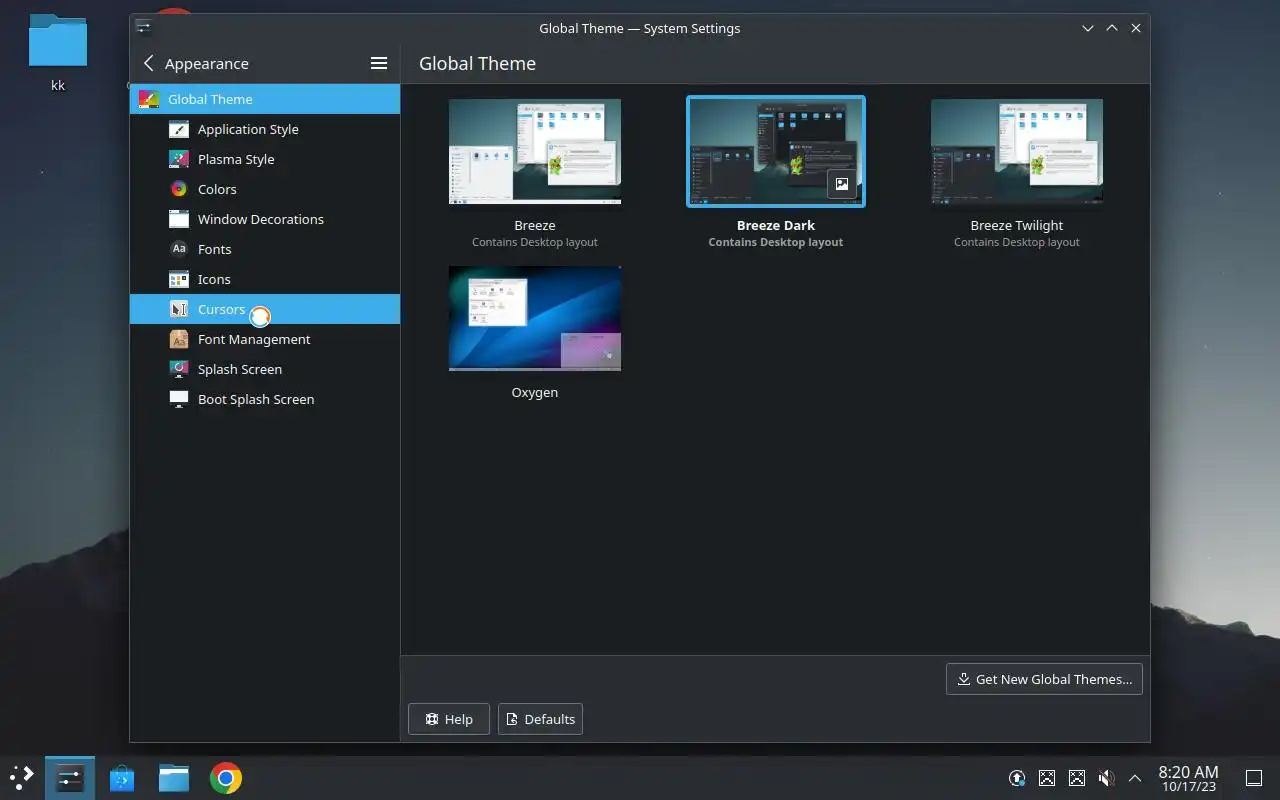The width and height of the screenshot is (1280, 800).
Task: Click the Font Management label
Action: point(254,339)
